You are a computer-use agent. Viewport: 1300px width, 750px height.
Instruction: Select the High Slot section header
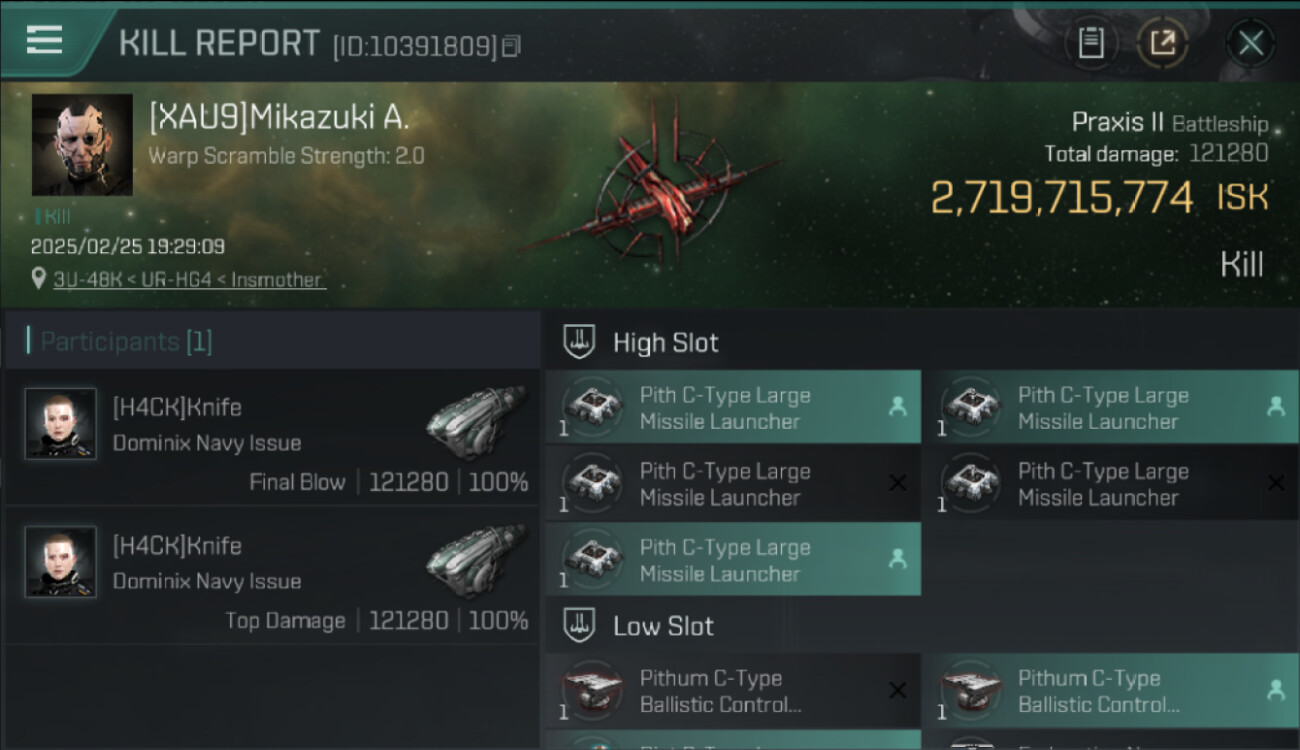pos(665,343)
